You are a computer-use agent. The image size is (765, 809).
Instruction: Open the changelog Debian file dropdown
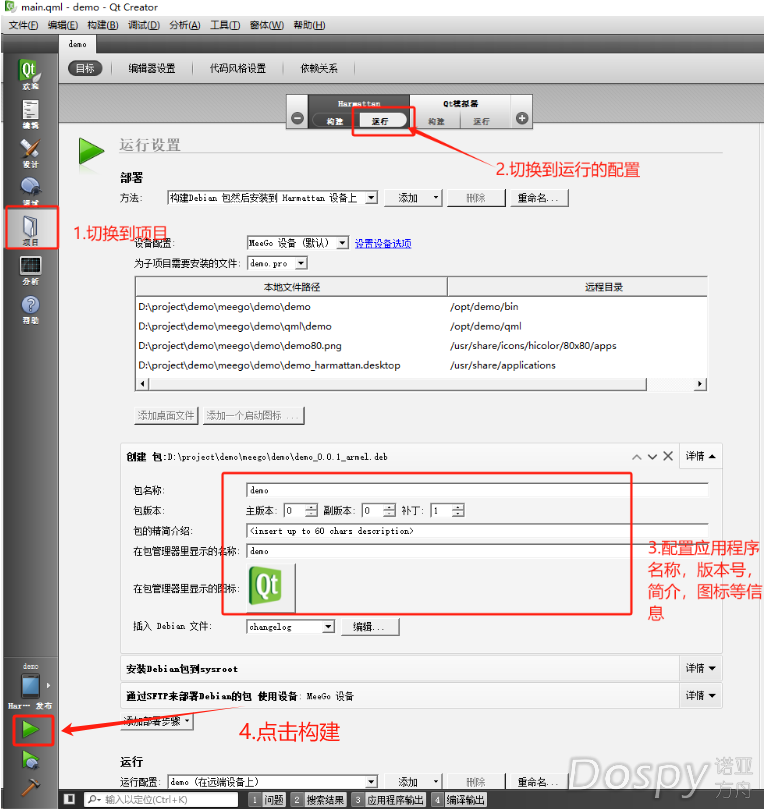290,627
